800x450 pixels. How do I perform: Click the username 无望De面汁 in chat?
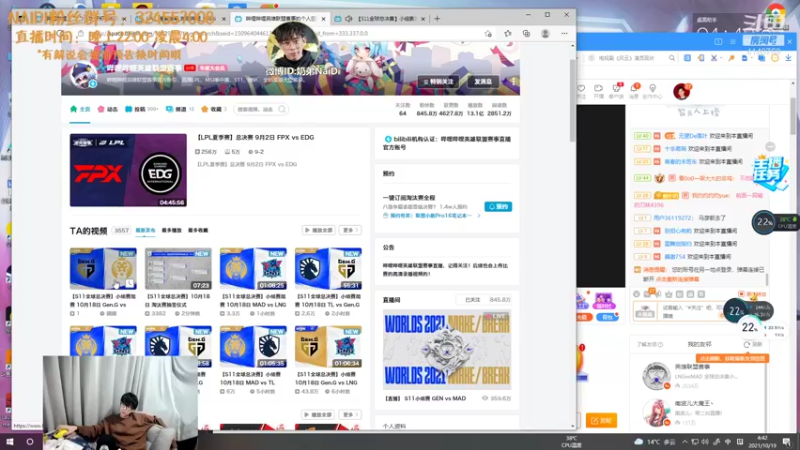coord(693,136)
